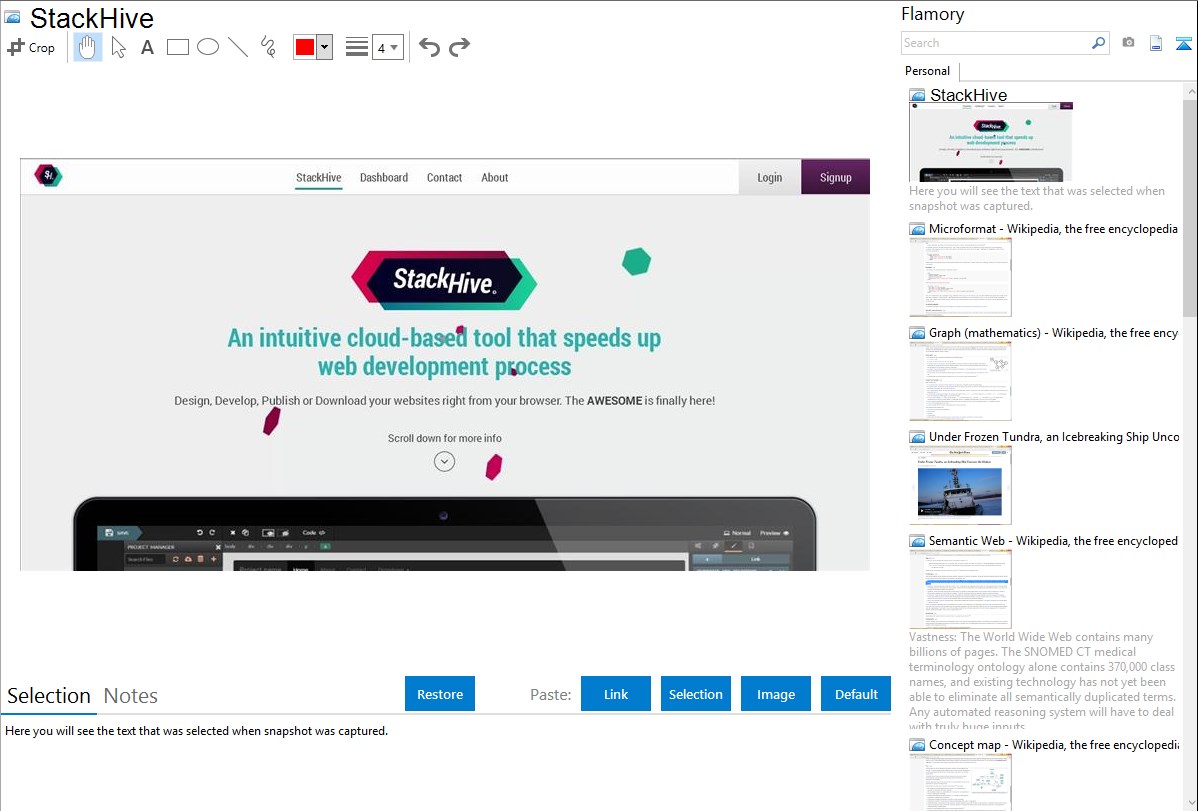The image size is (1198, 811).
Task: Open the line width 4 dropdown
Action: tap(387, 47)
